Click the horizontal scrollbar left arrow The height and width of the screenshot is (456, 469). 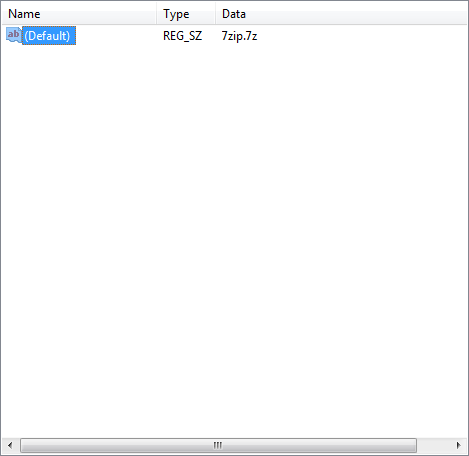pyautogui.click(x=10, y=445)
